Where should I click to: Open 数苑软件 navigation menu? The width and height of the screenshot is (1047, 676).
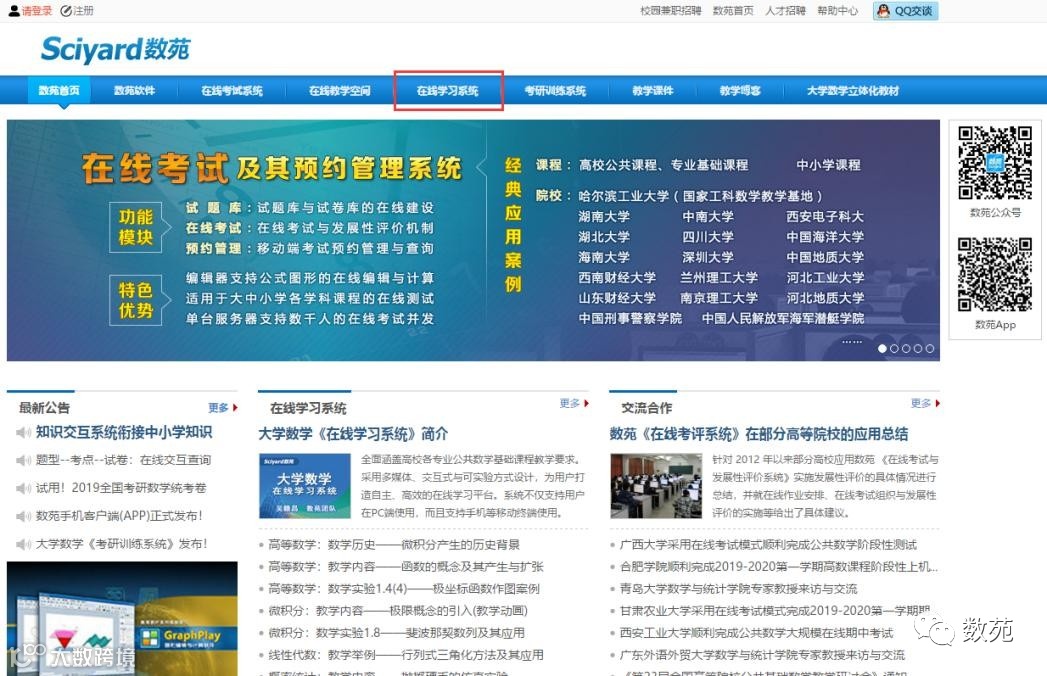pos(134,90)
